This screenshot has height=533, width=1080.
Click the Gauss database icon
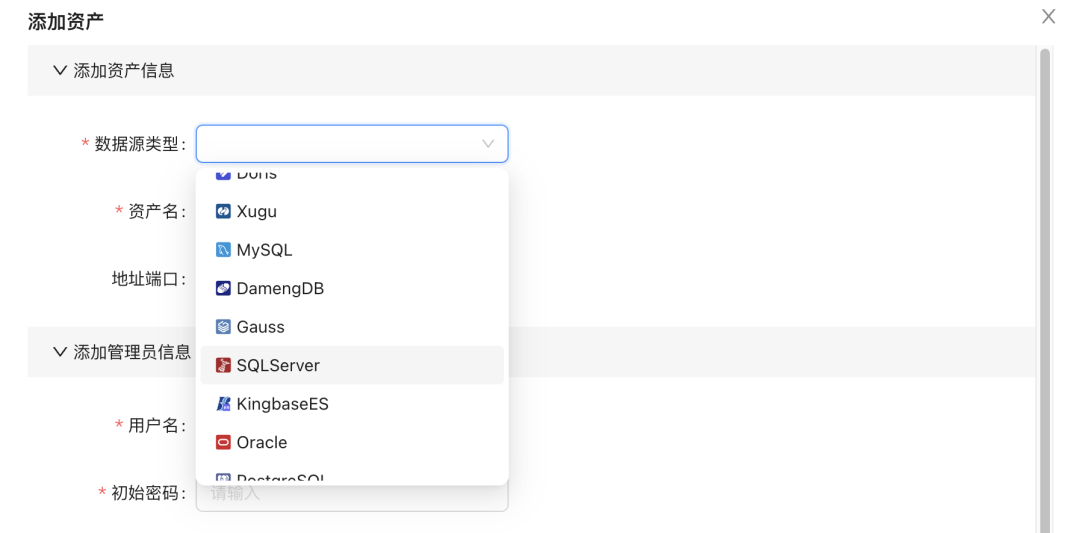pos(224,327)
